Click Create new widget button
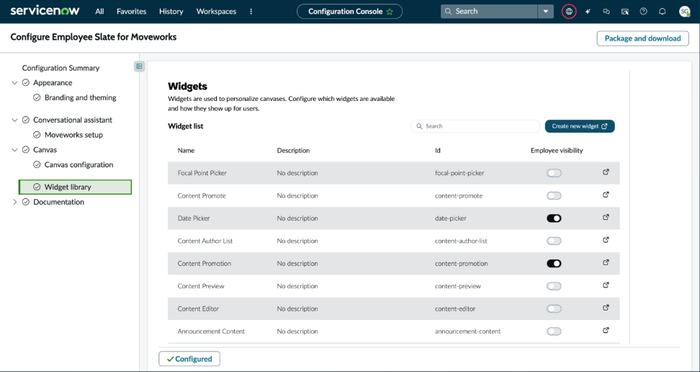 tap(579, 126)
